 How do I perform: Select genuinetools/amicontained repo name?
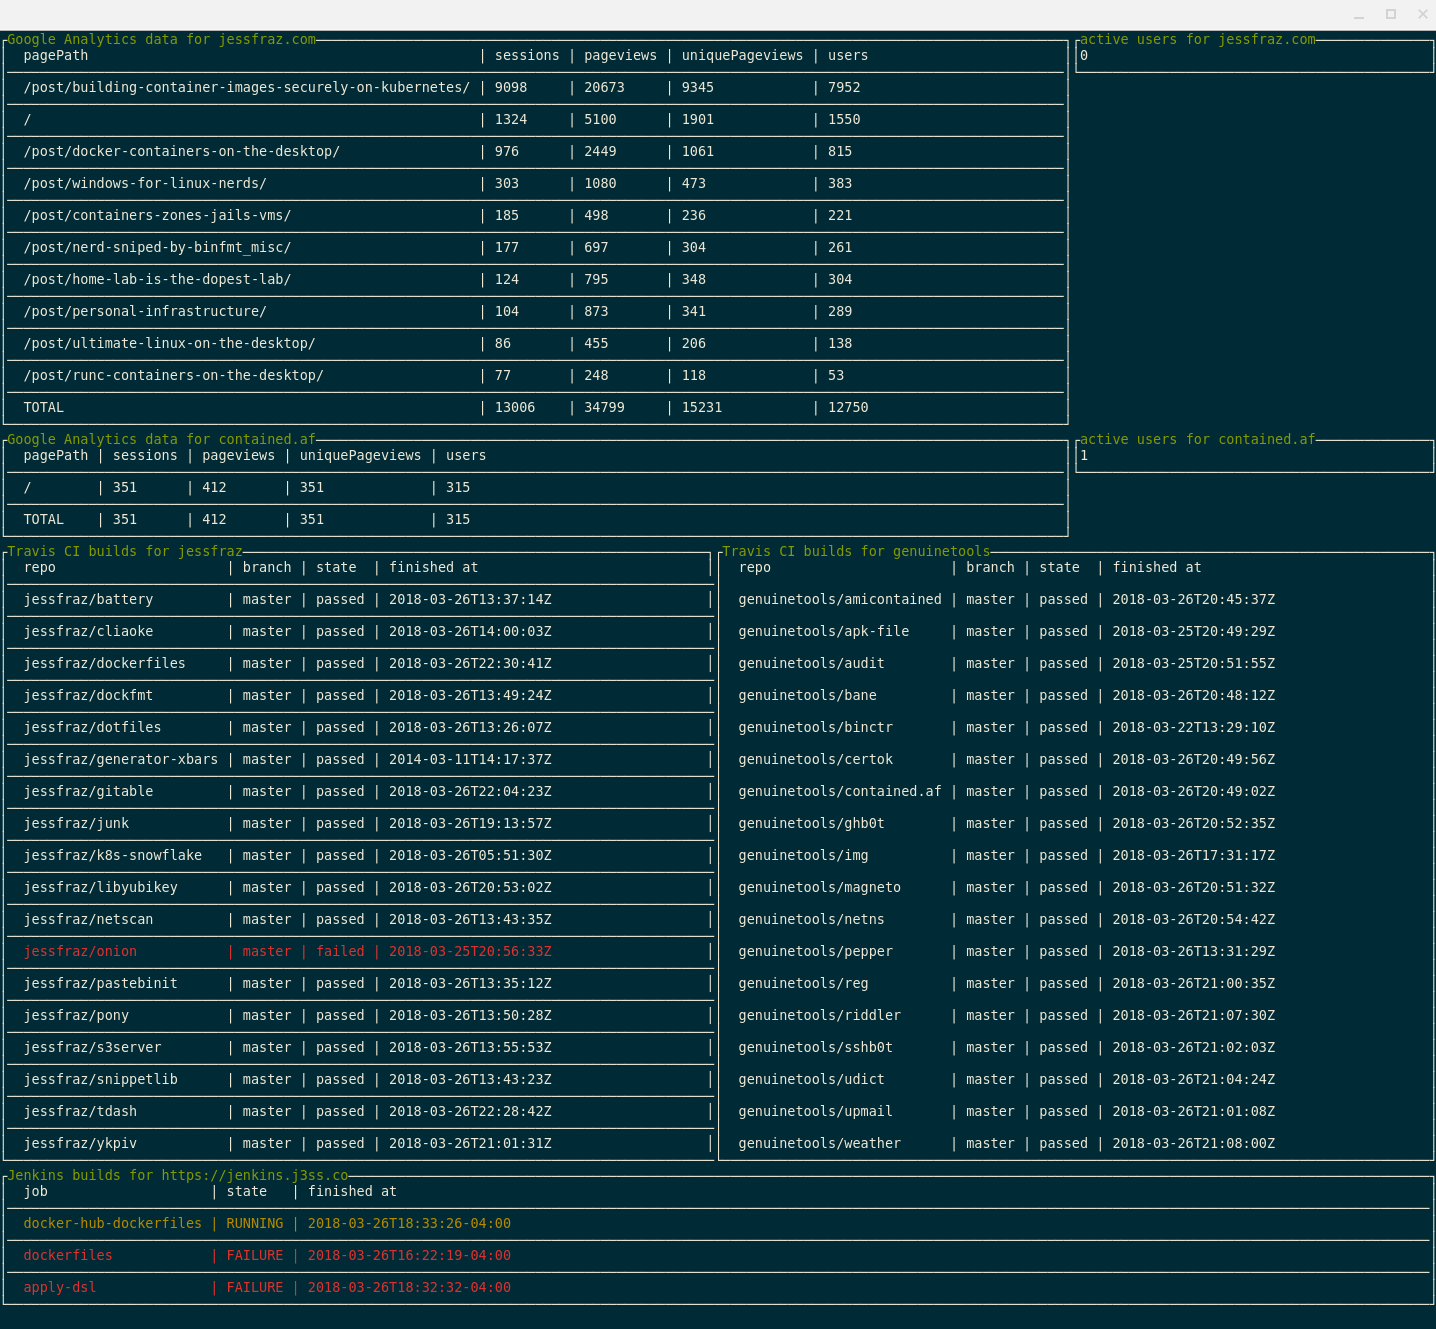[x=840, y=600]
